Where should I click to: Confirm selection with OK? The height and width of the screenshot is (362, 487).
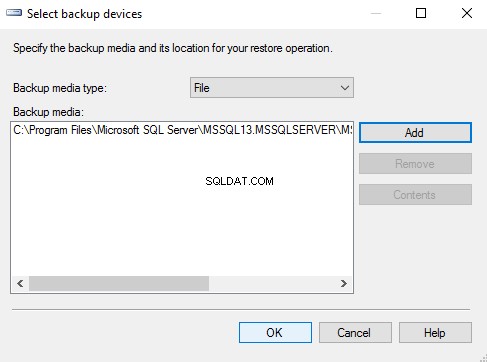point(275,332)
